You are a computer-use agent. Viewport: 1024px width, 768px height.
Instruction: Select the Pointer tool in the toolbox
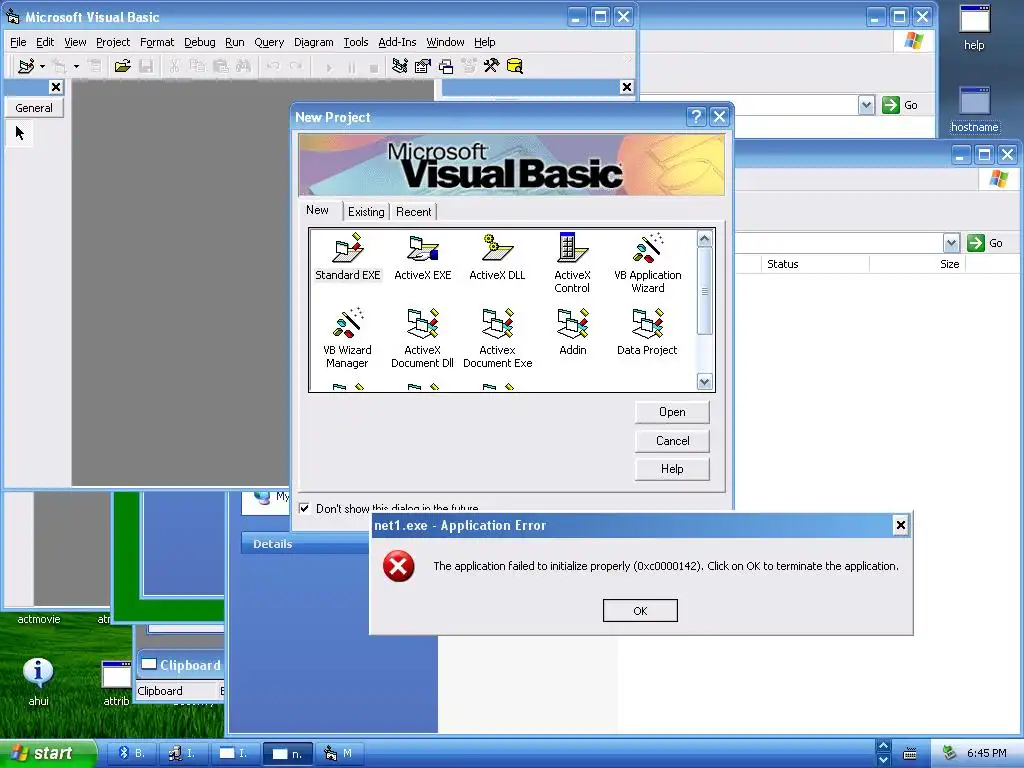click(x=20, y=133)
